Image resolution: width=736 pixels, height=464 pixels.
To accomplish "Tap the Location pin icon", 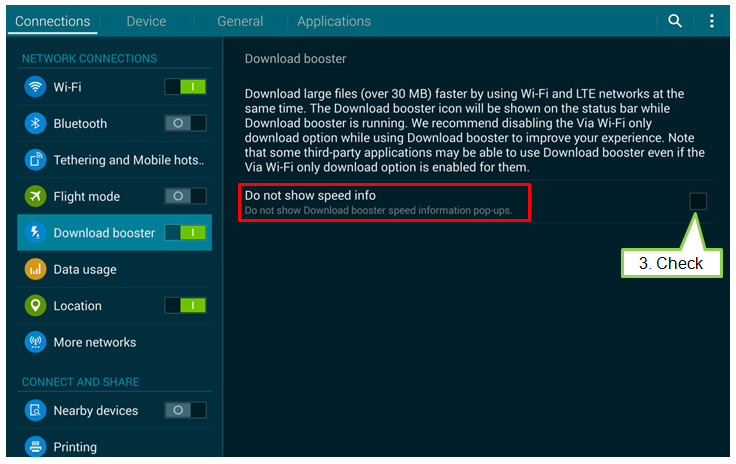I will 35,305.
